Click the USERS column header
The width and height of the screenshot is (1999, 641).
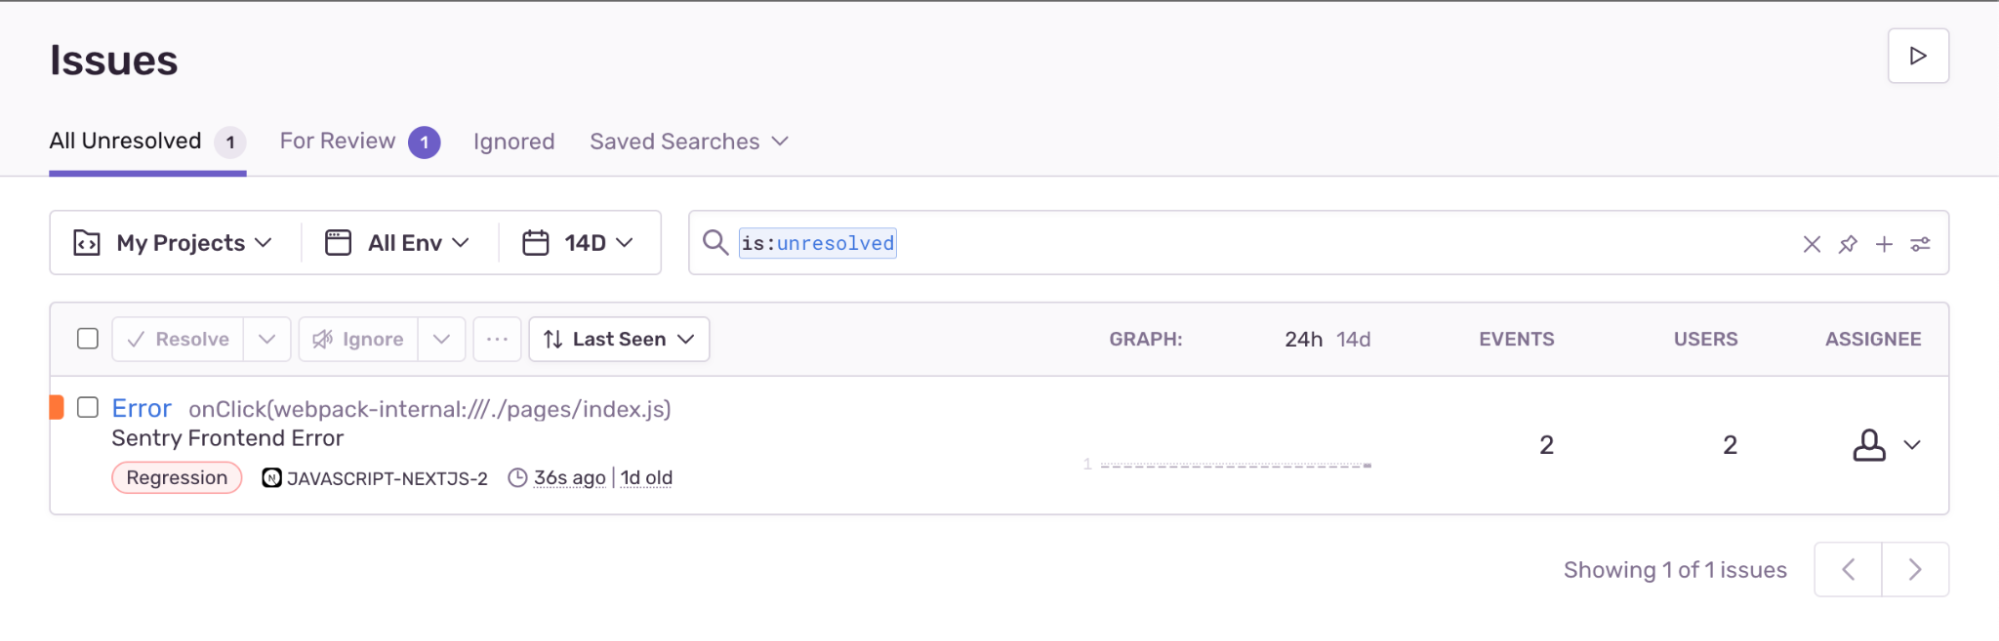(x=1705, y=339)
